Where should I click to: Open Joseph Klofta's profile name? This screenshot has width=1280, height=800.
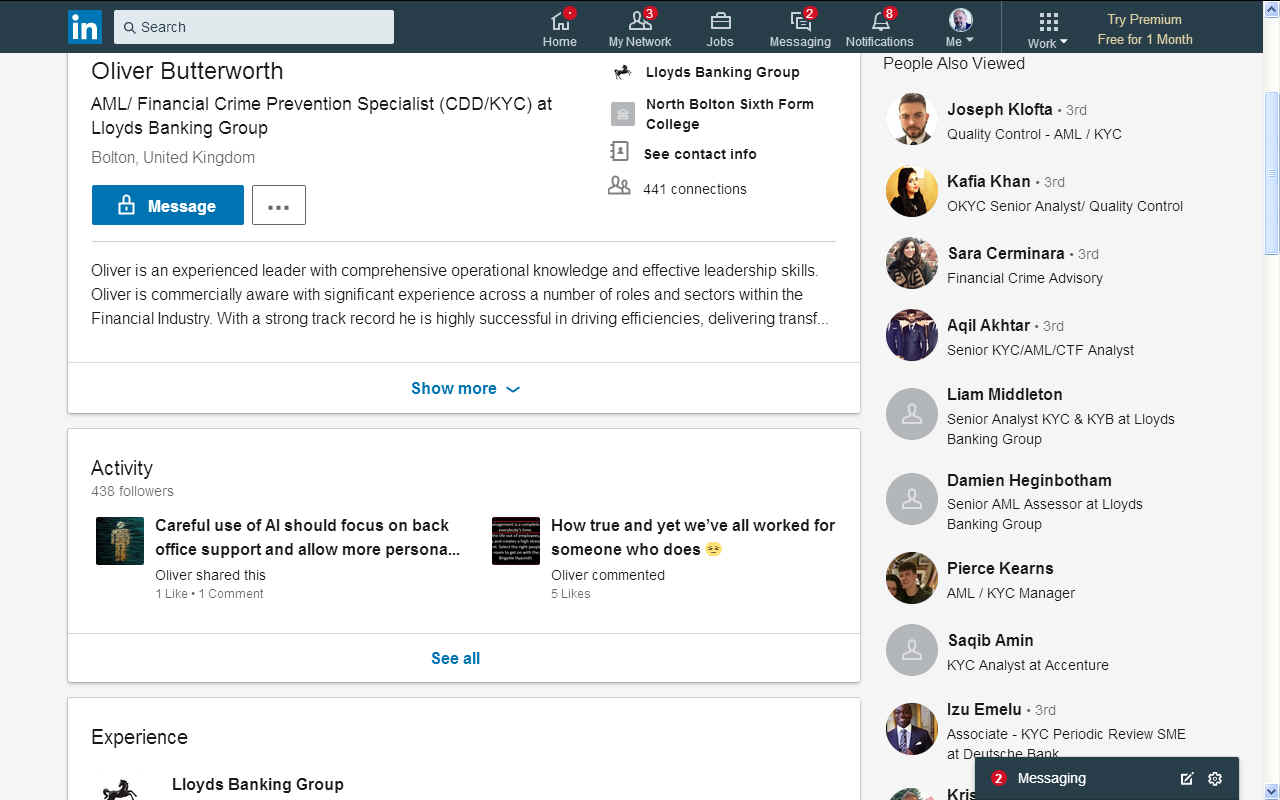click(x=1000, y=109)
